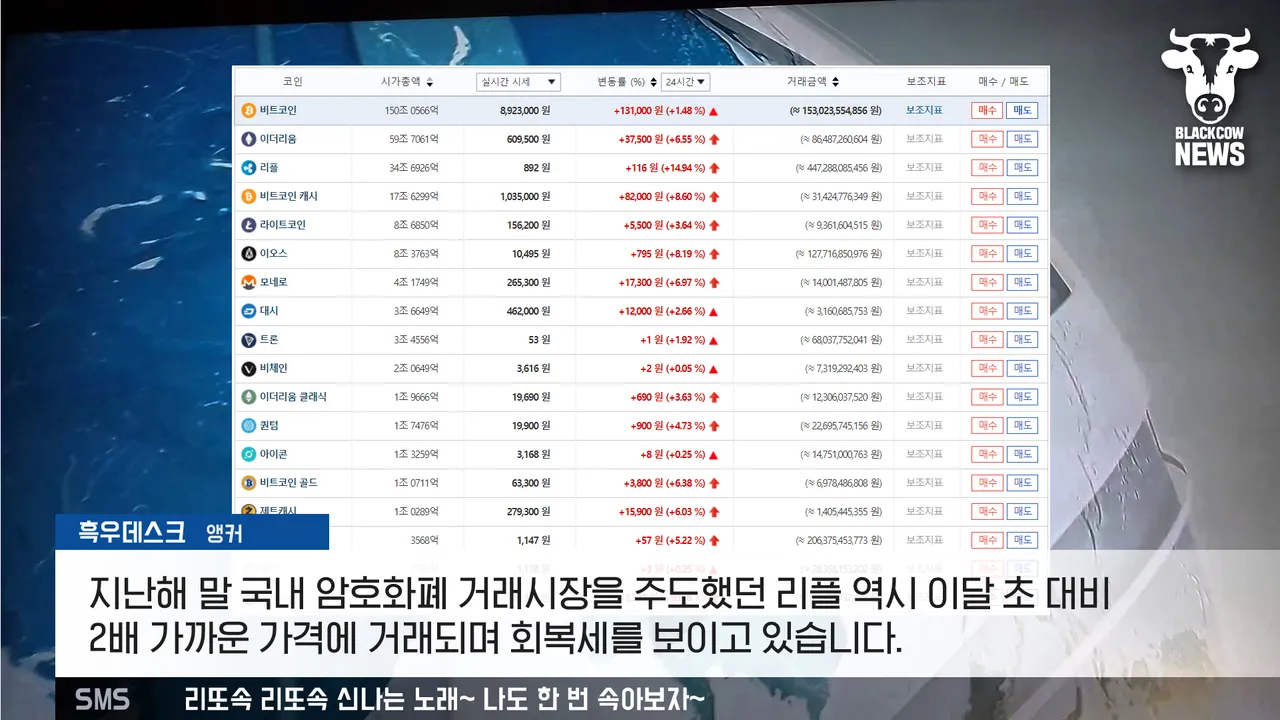Viewport: 1280px width, 720px height.
Task: Click the Qtum coin icon
Action: pos(249,426)
